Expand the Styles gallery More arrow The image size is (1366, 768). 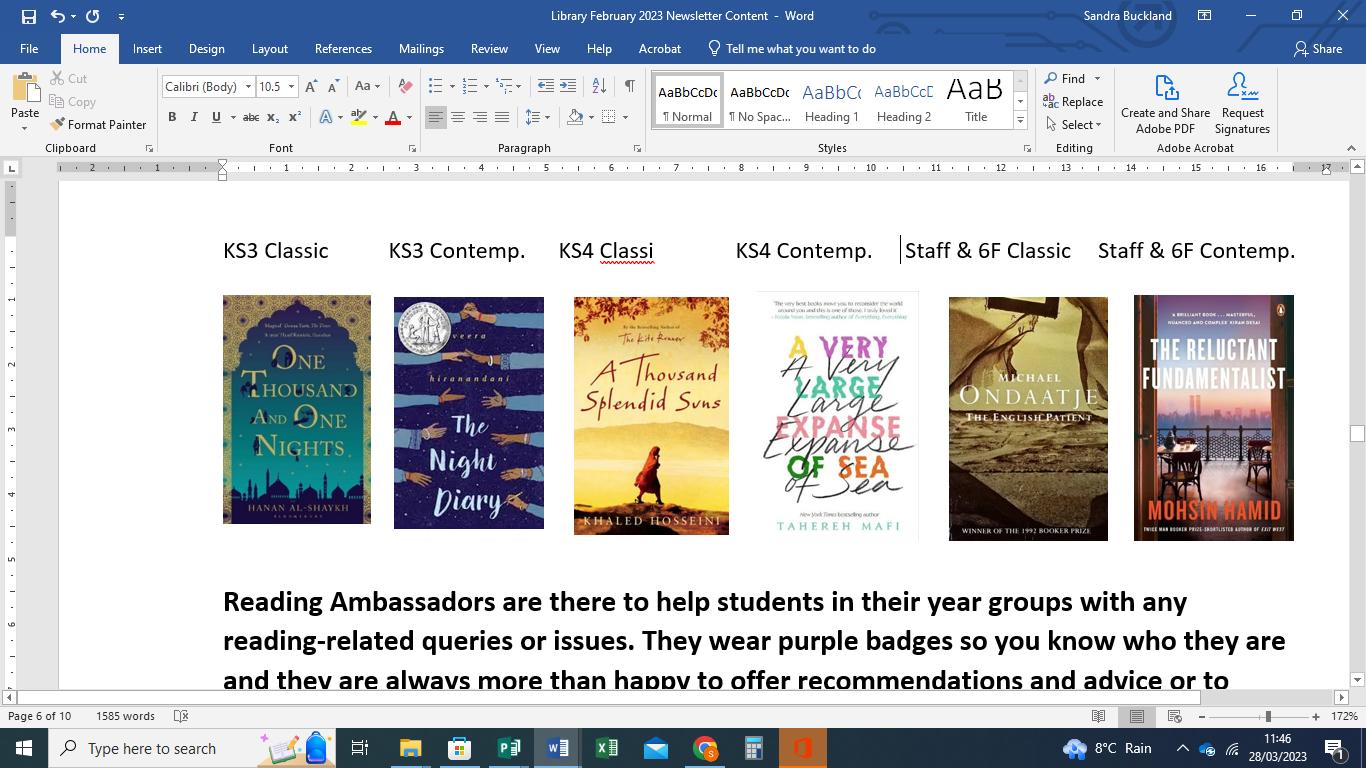(x=1020, y=120)
